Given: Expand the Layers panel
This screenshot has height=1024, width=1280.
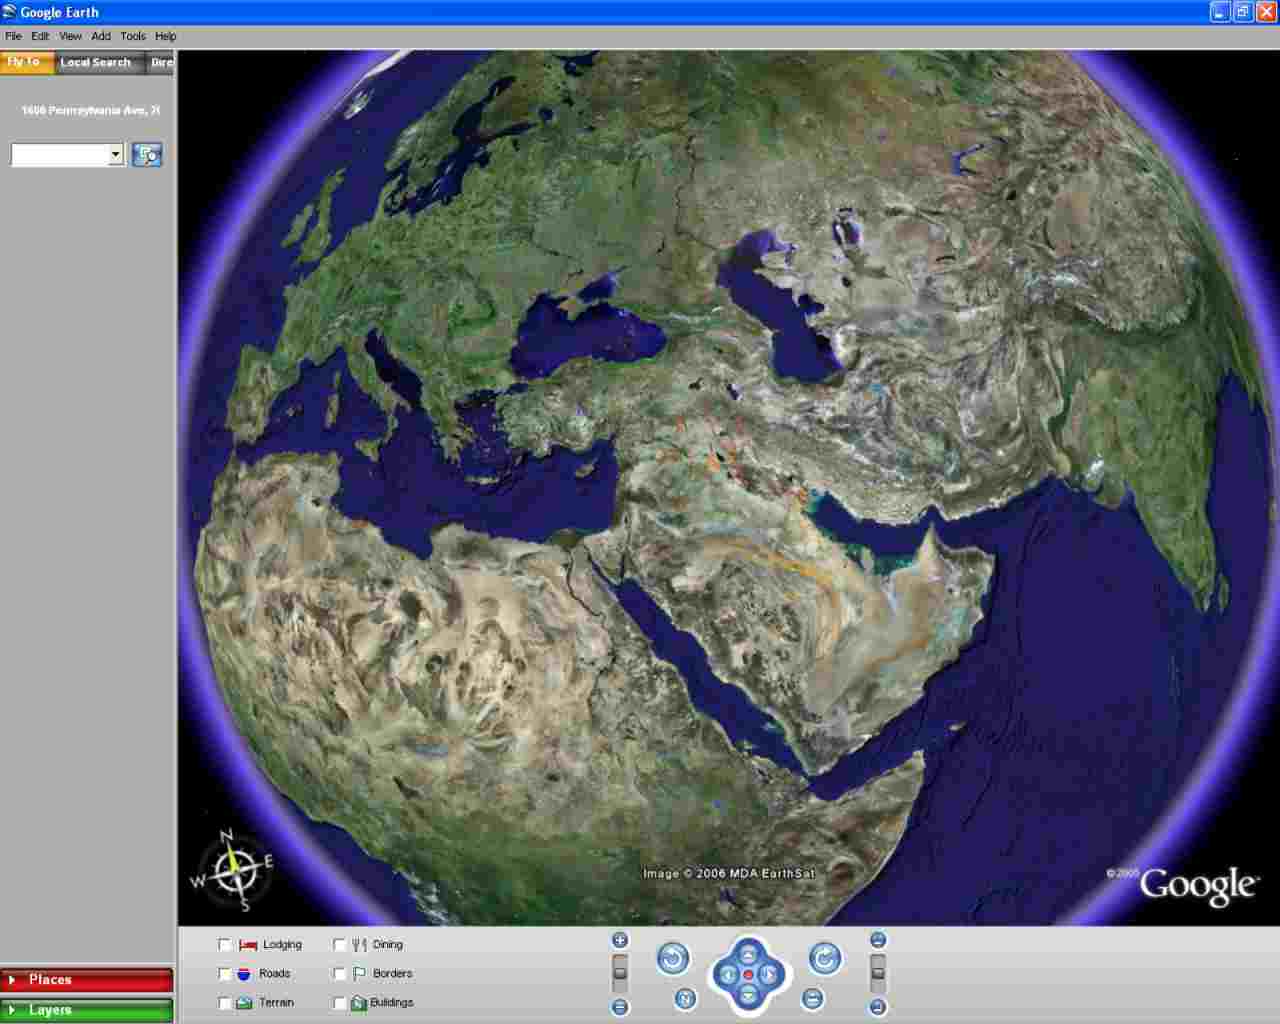Looking at the screenshot, I should point(87,1010).
